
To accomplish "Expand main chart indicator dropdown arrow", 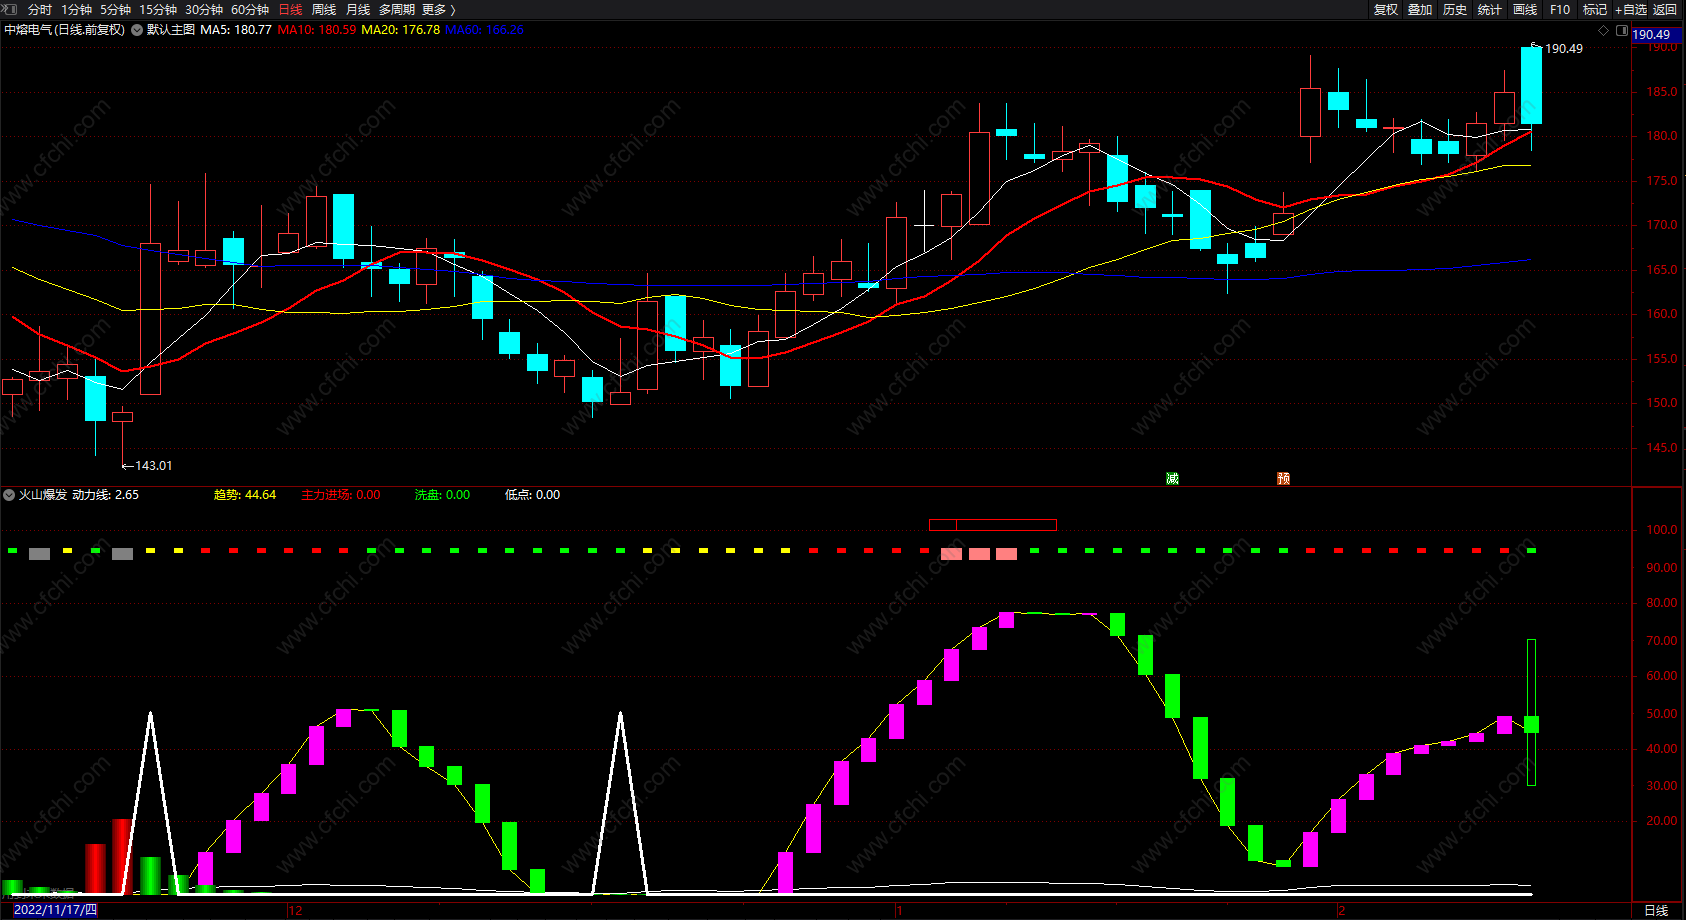I will pyautogui.click(x=136, y=30).
